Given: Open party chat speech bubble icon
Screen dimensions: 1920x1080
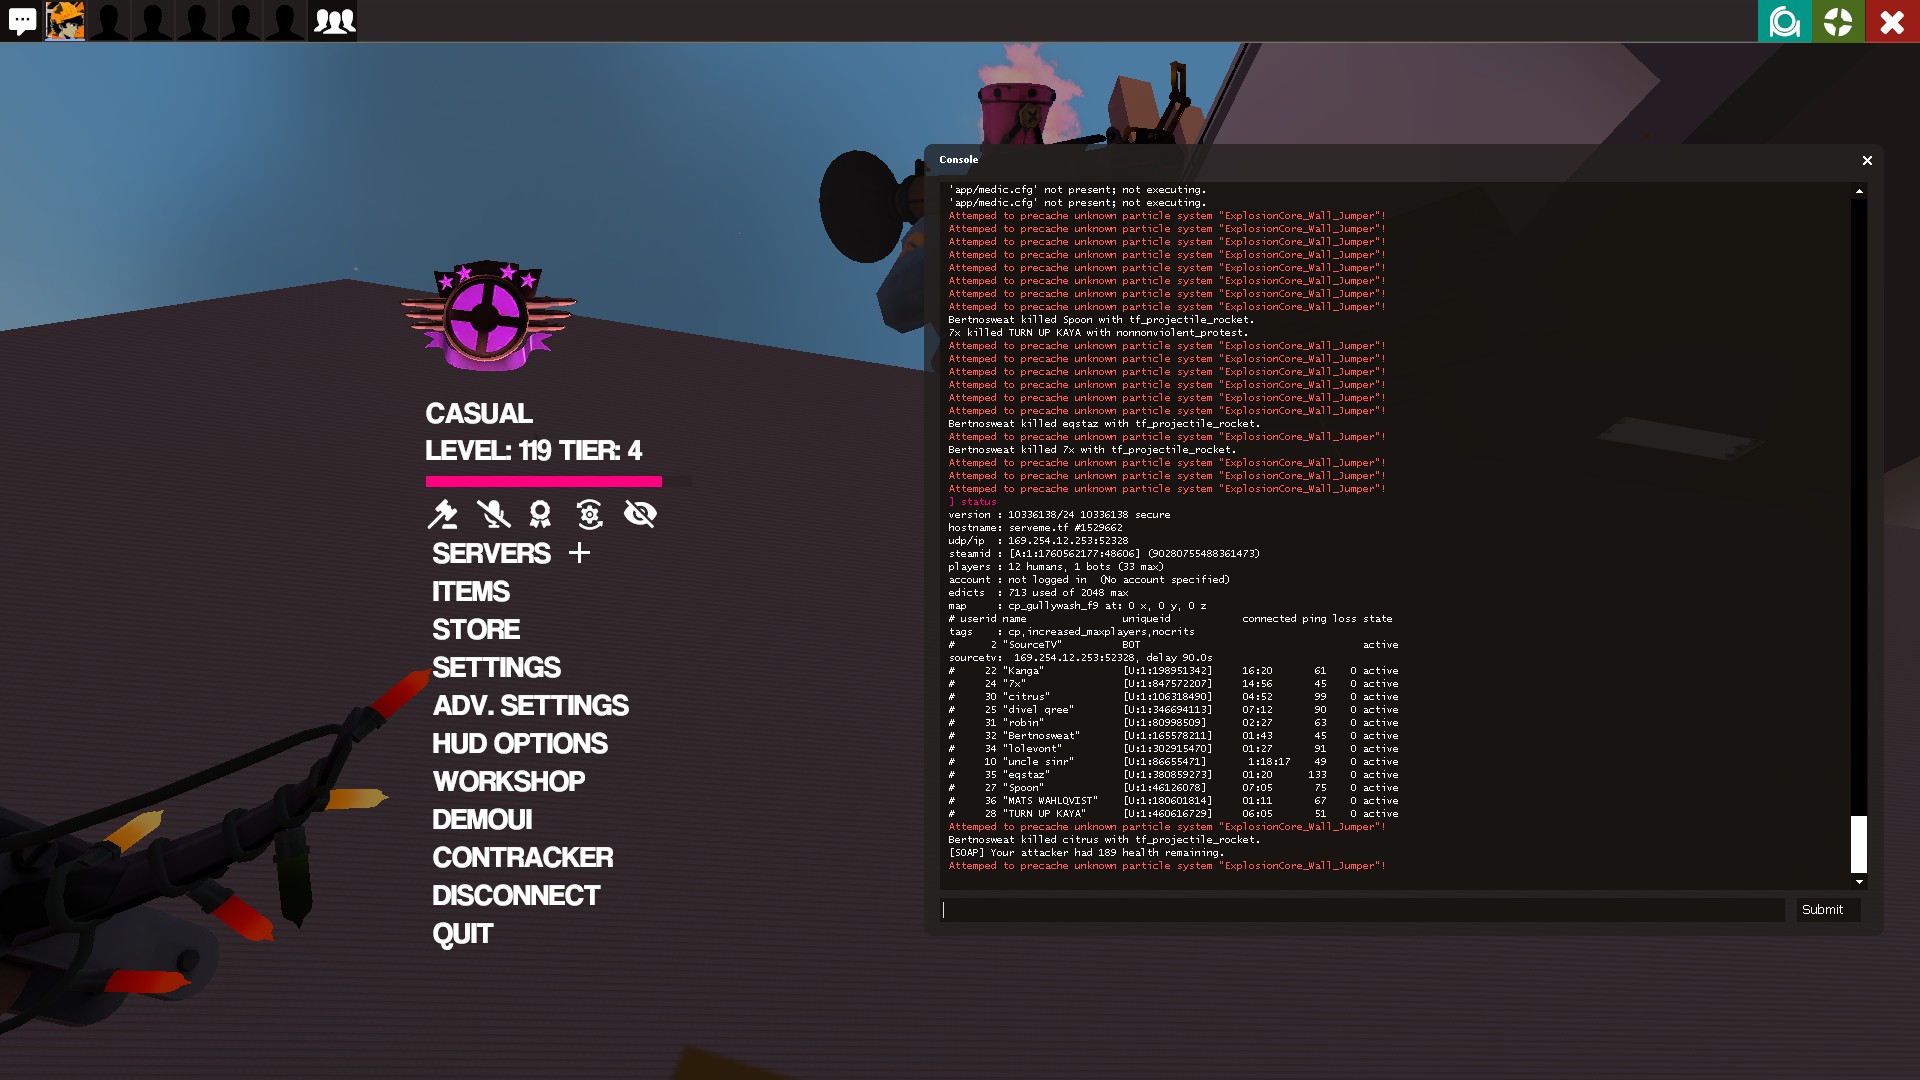Looking at the screenshot, I should tap(22, 21).
